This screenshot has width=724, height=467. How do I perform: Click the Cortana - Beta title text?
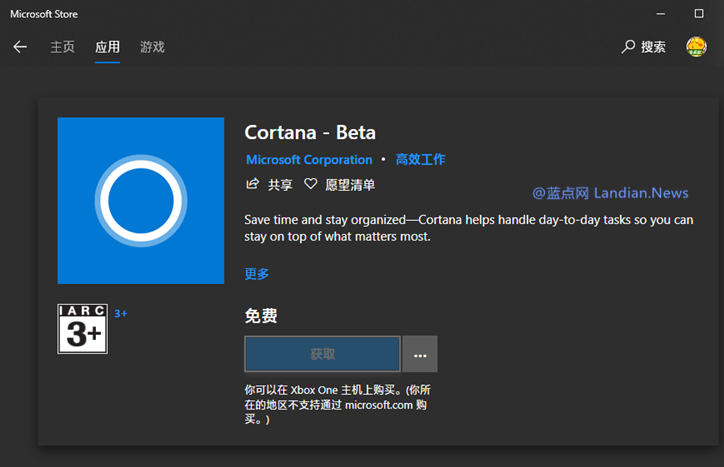310,132
